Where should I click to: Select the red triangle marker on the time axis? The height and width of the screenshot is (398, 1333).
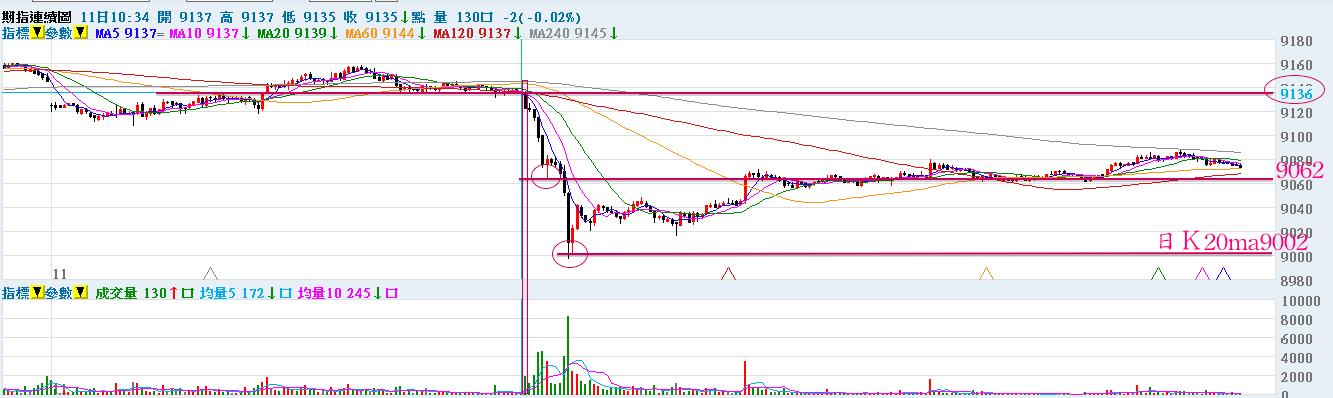(x=729, y=273)
